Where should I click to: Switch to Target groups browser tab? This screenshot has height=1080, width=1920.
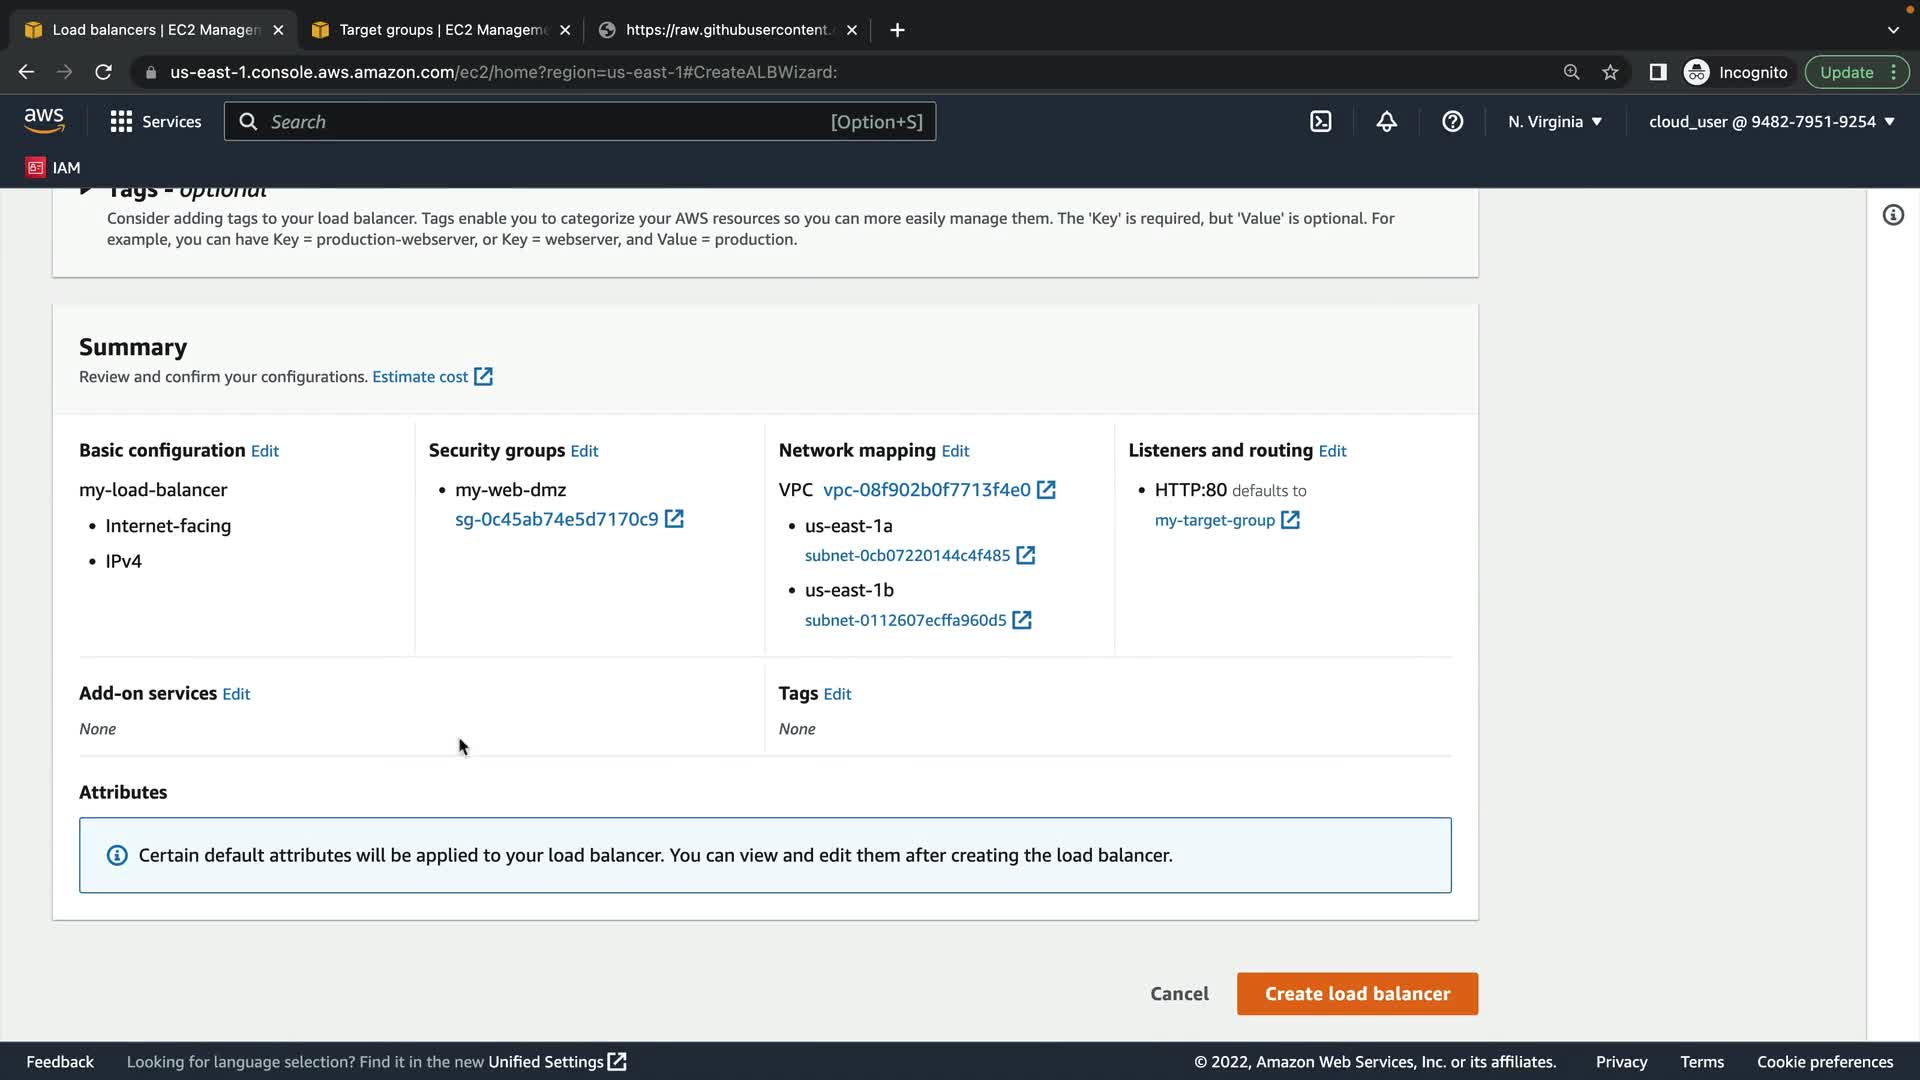tap(440, 30)
